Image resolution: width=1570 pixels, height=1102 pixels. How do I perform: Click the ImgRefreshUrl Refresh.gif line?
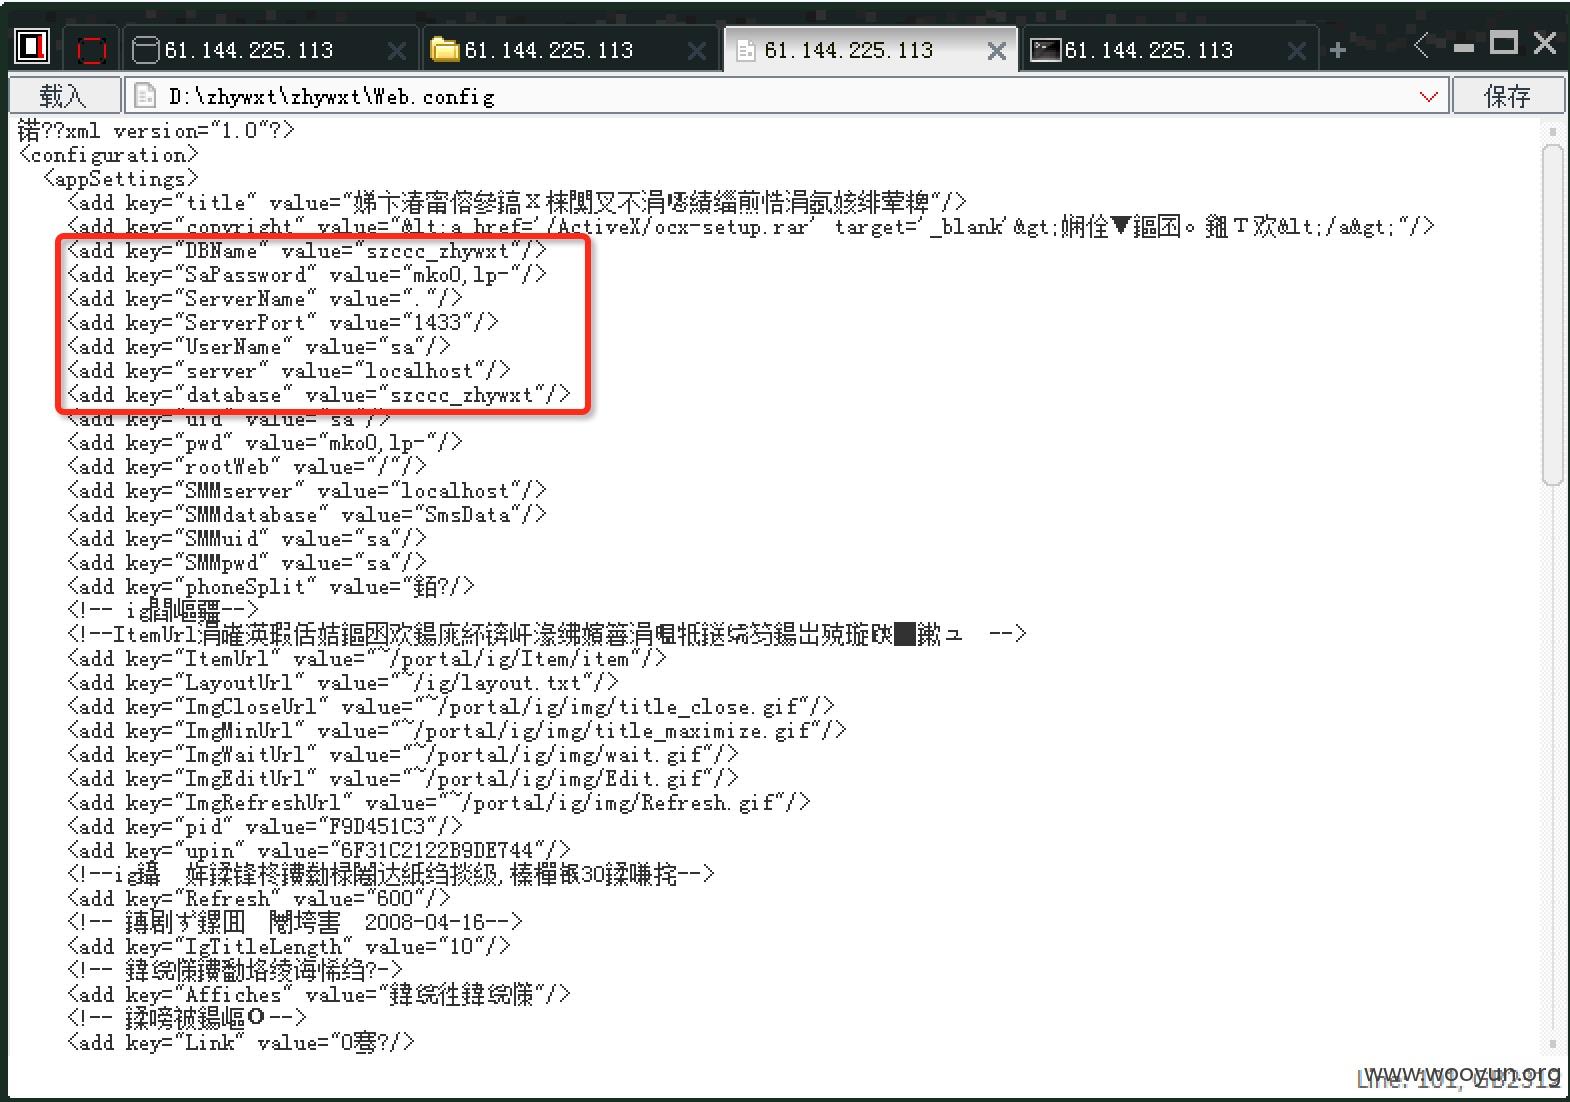[438, 803]
